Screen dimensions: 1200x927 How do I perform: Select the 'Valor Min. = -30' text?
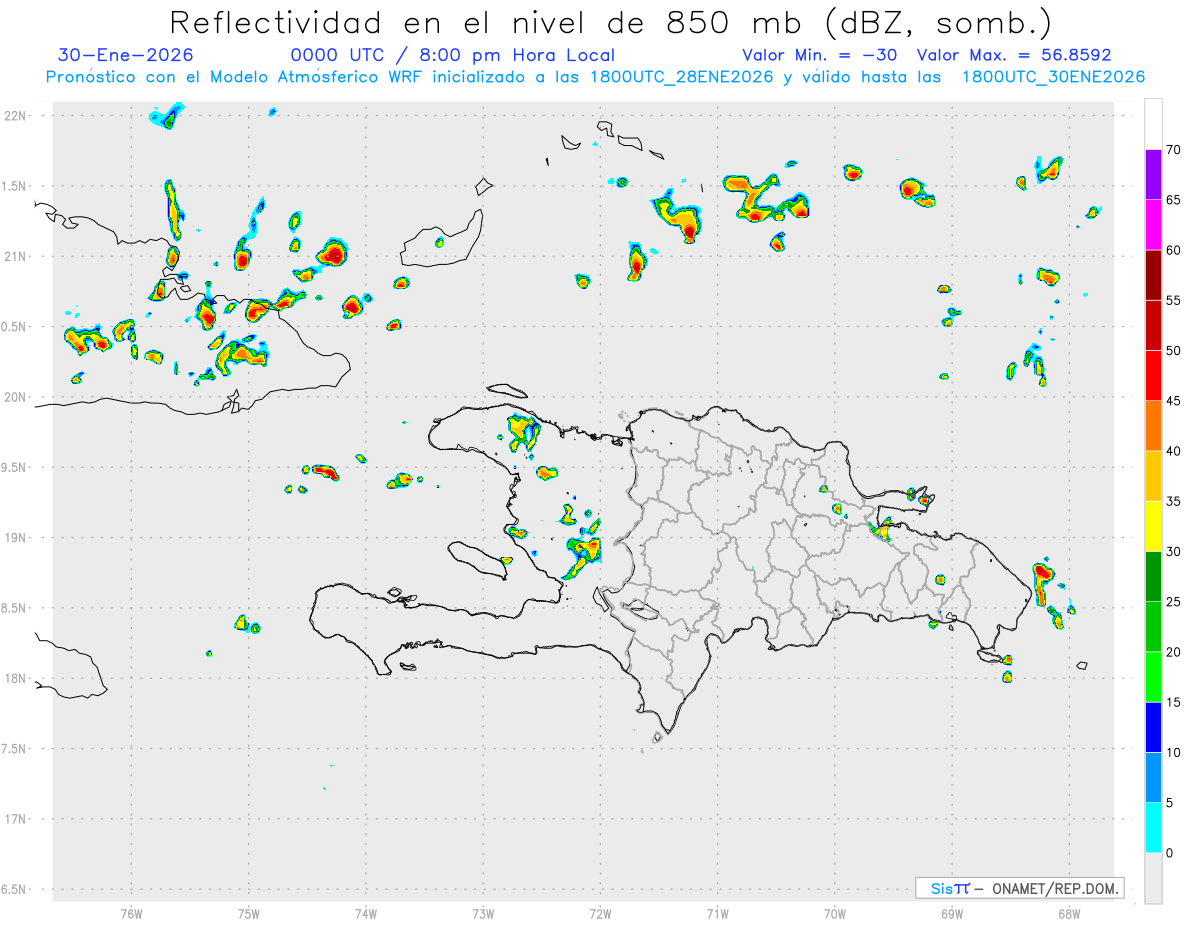coord(820,55)
